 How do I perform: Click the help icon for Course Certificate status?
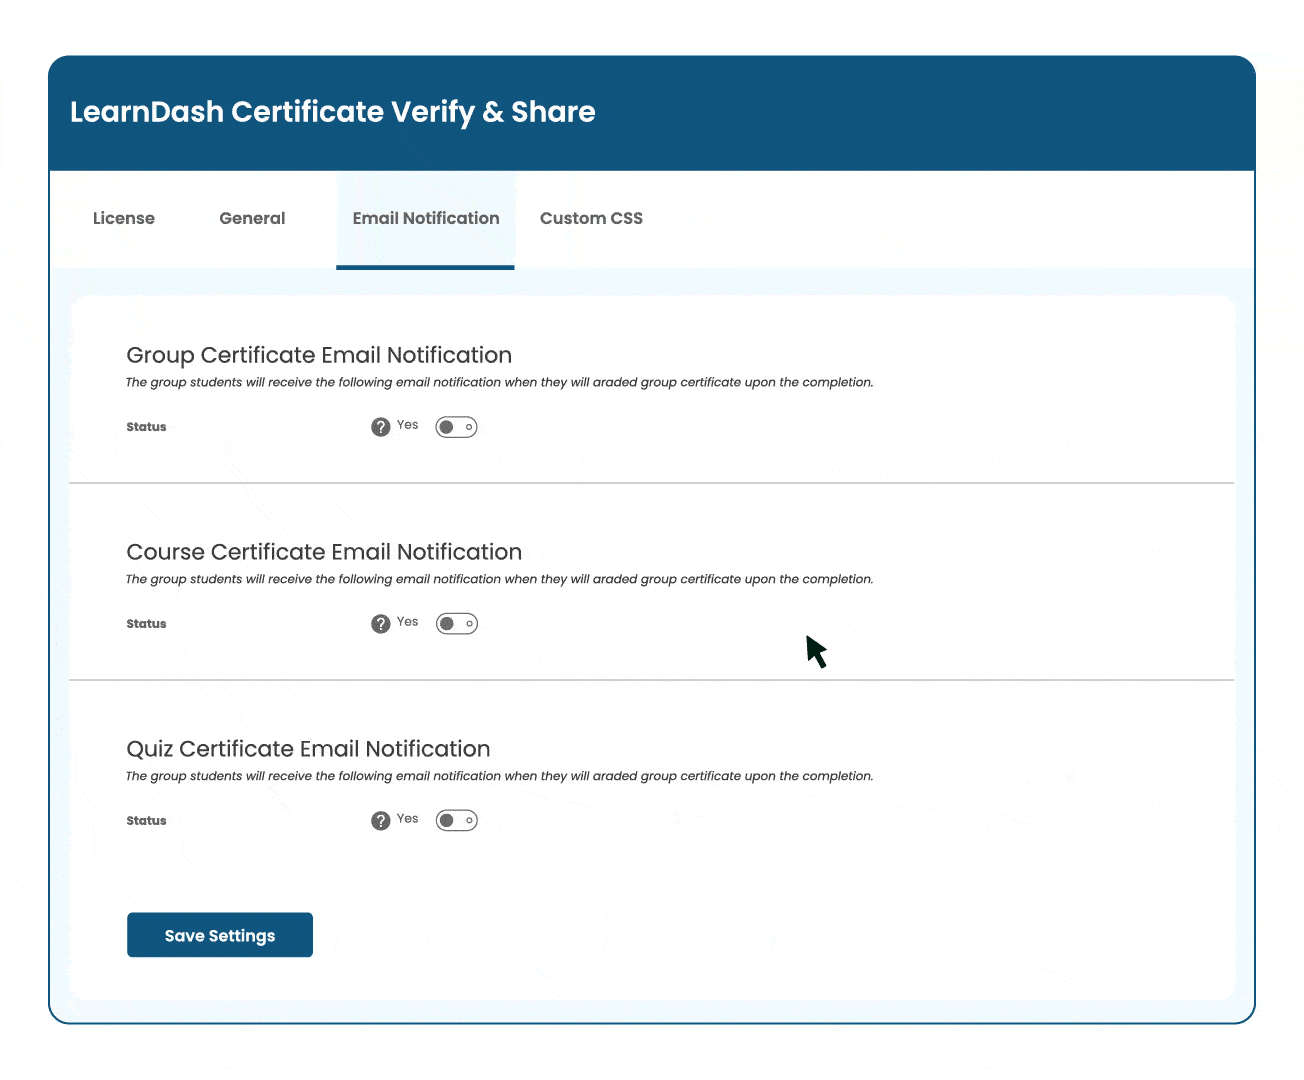pyautogui.click(x=380, y=624)
